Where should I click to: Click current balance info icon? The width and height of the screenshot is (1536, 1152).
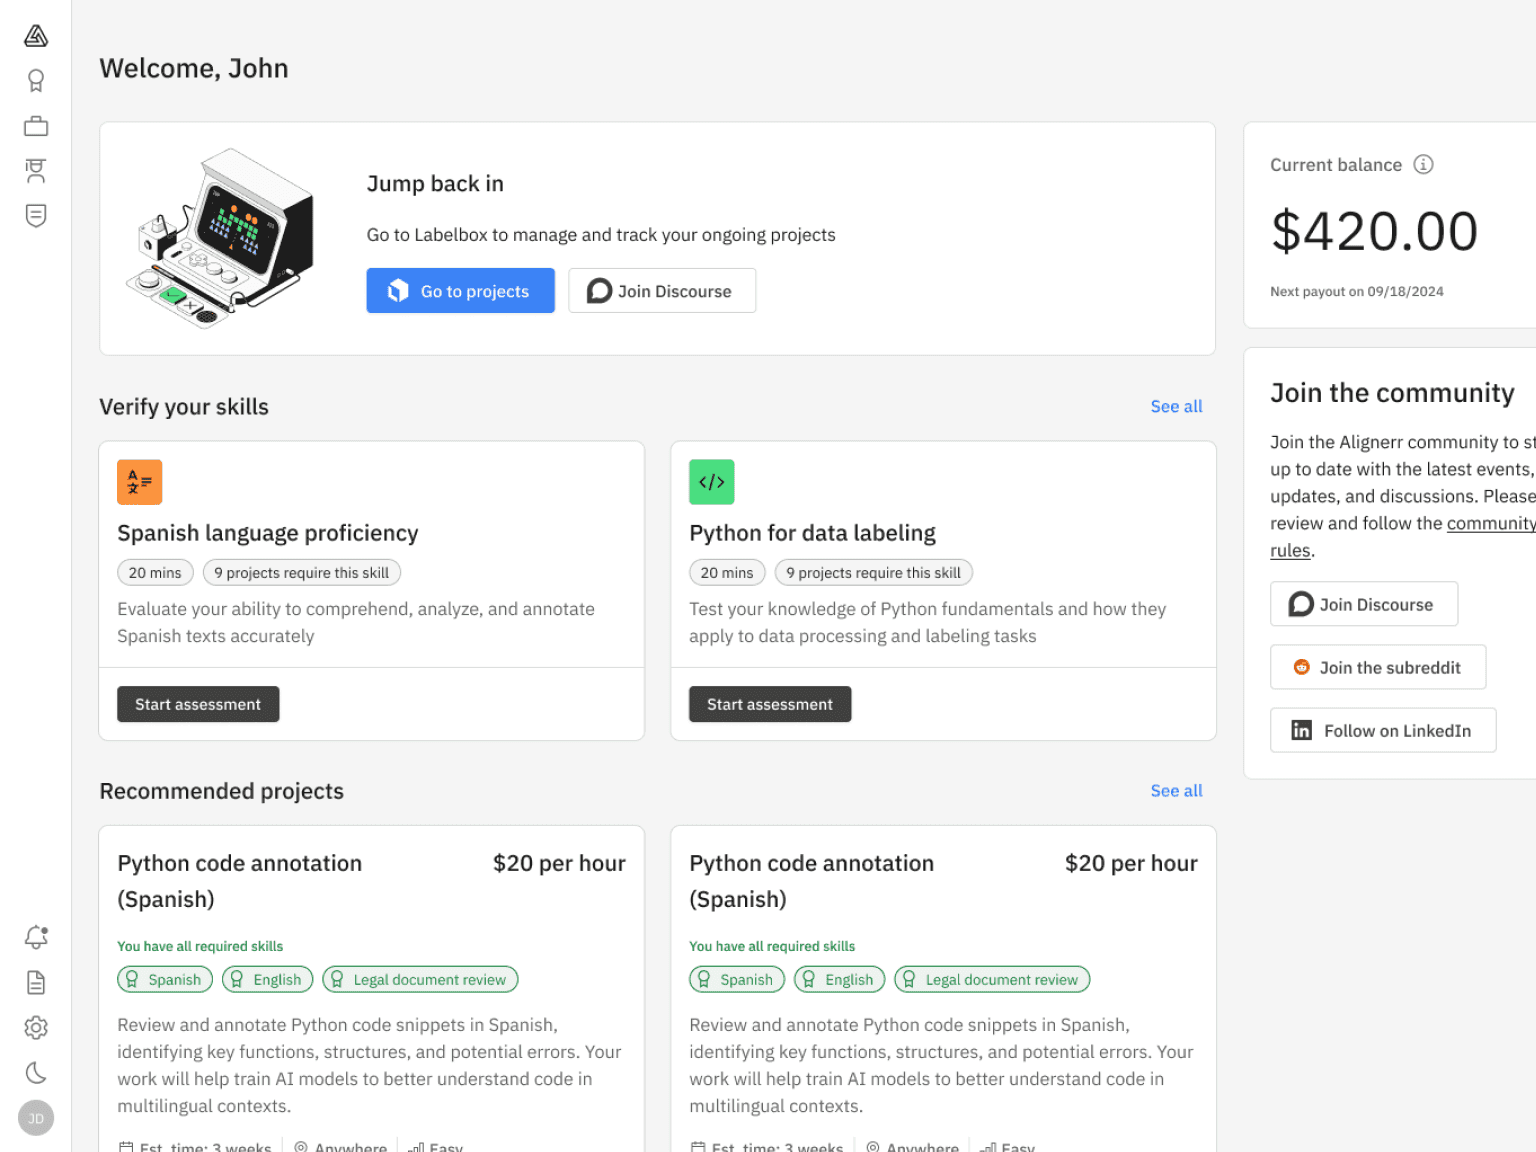click(x=1423, y=165)
